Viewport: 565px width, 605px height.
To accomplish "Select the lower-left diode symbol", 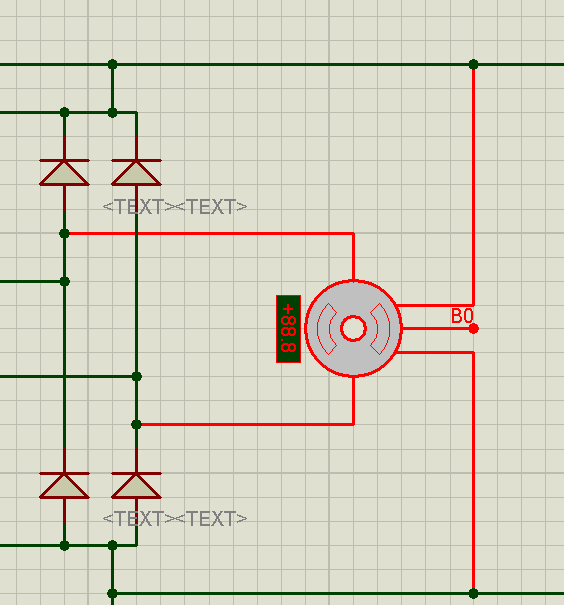I will click(64, 485).
